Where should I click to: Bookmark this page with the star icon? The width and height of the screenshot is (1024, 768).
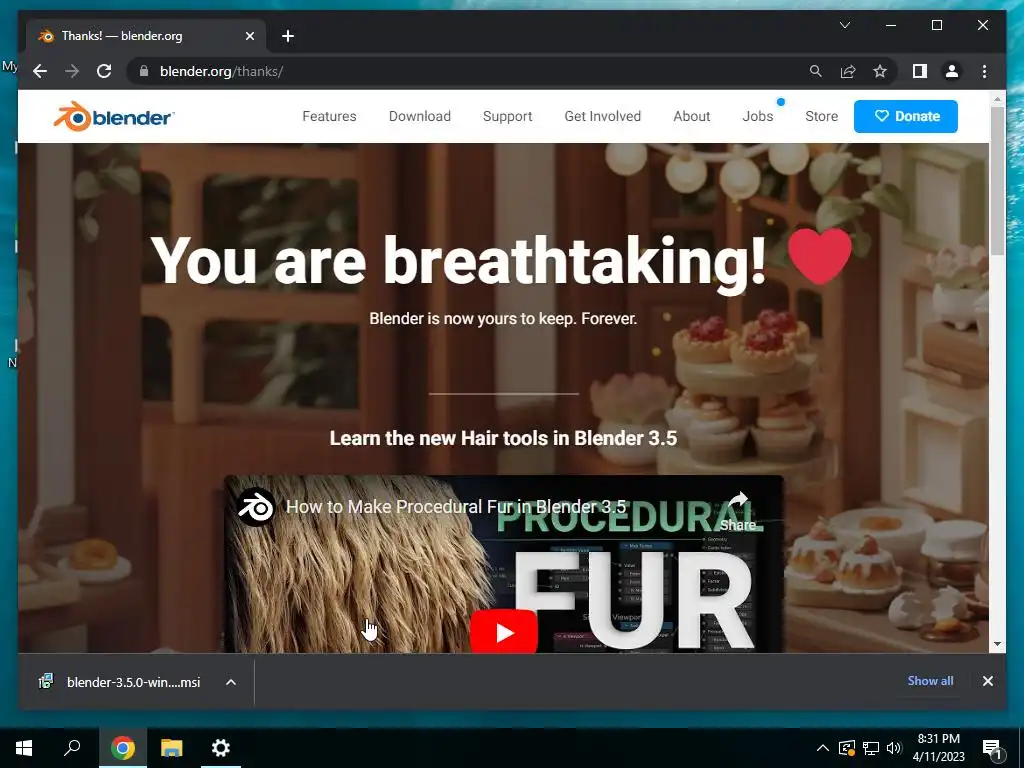(x=880, y=71)
